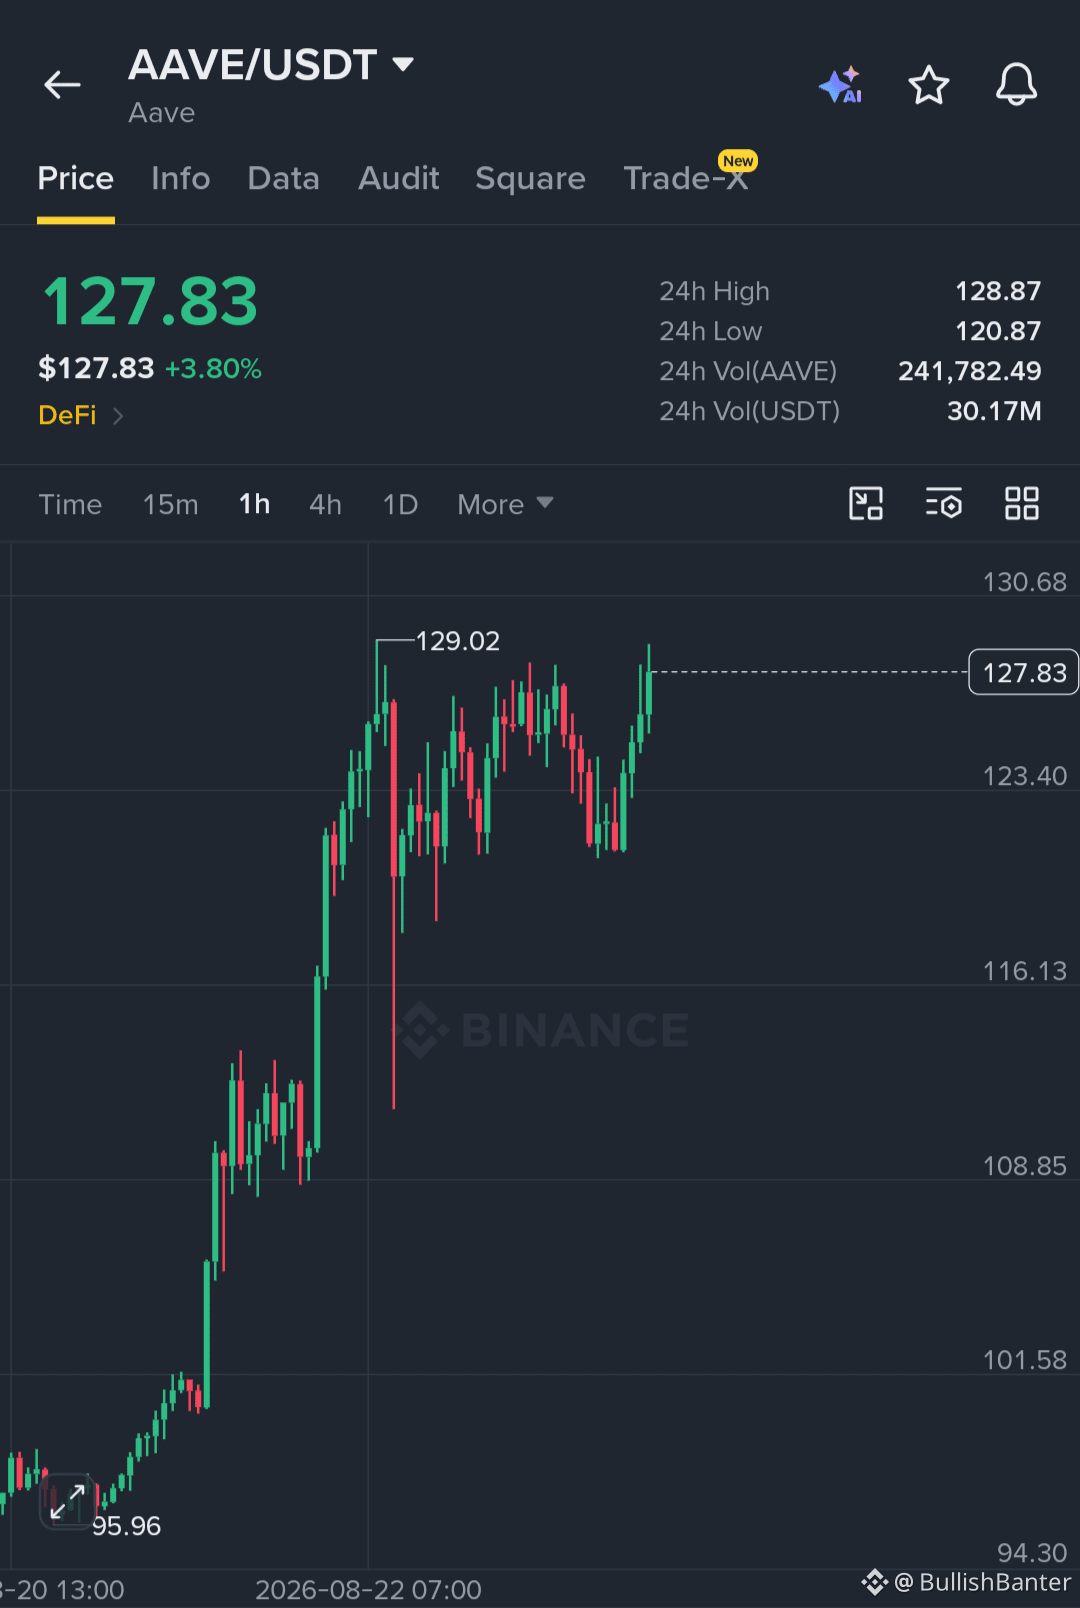
Task: Tap the 24h Vol(USDT) value 30.17M
Action: click(x=994, y=411)
